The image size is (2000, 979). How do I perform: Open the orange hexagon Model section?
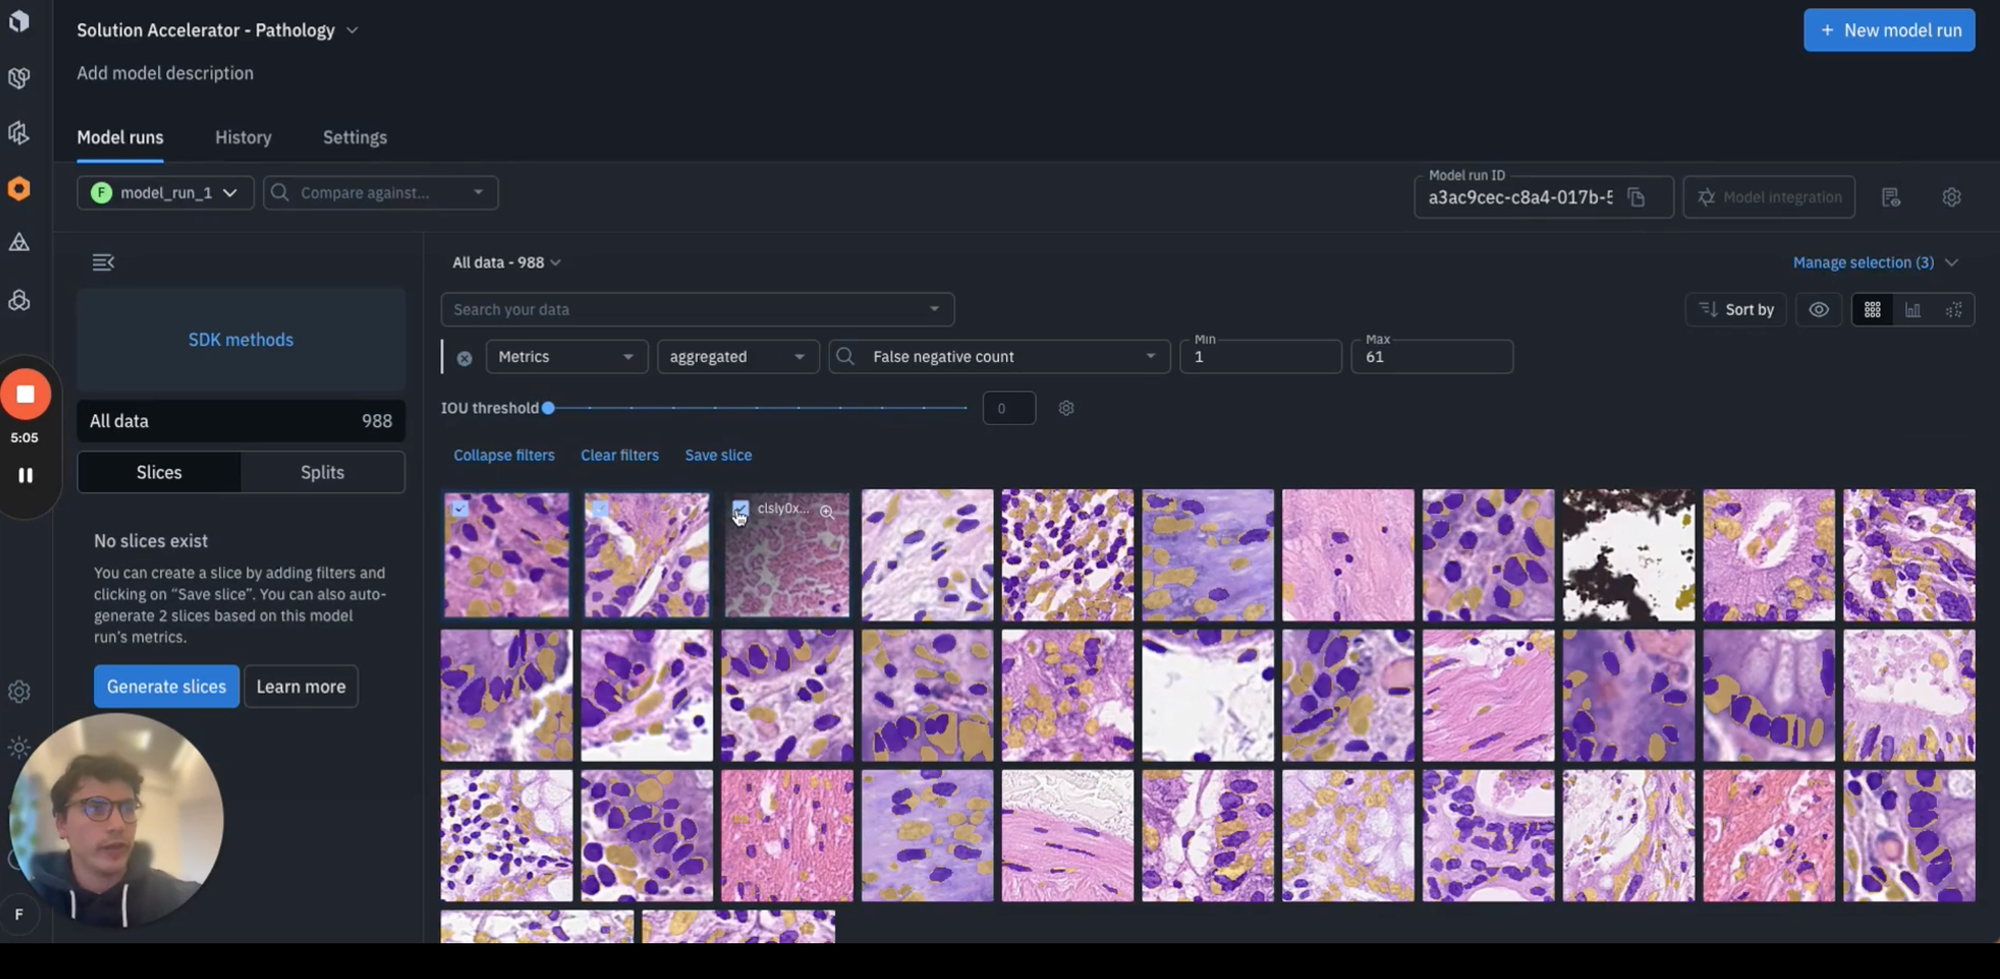pyautogui.click(x=19, y=188)
